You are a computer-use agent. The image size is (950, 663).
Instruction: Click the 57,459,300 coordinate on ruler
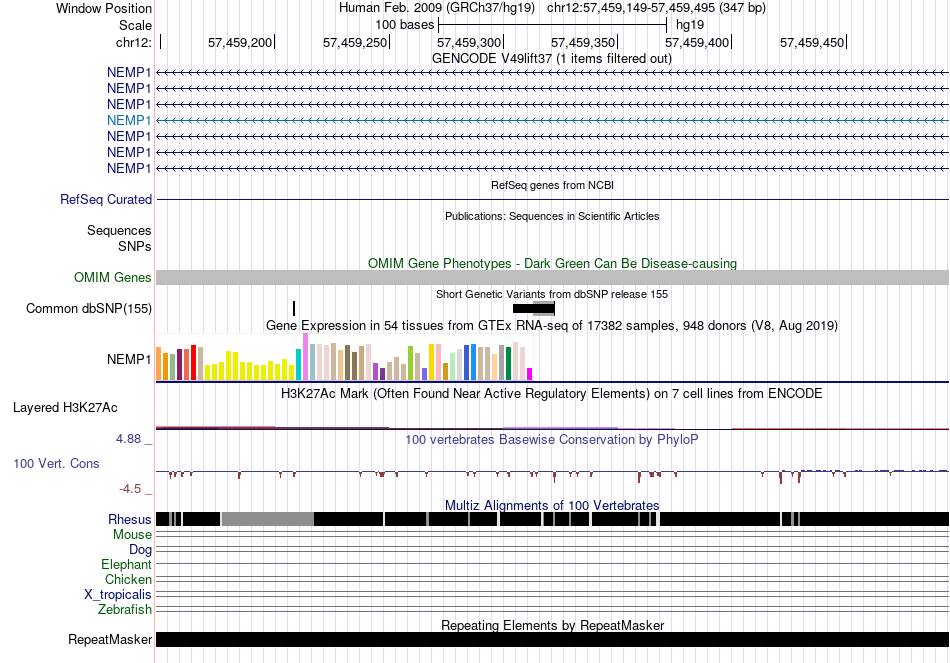tap(469, 42)
